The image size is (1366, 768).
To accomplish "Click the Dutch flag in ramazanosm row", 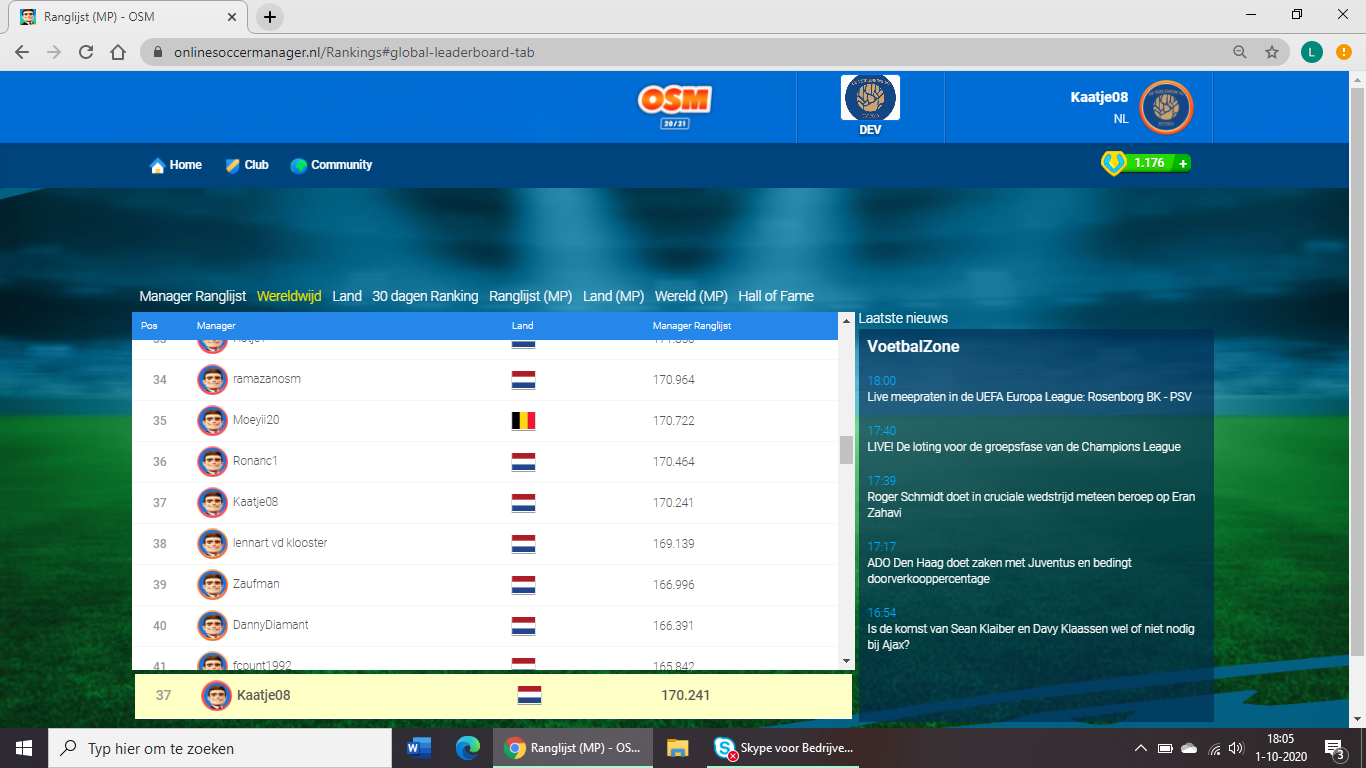I will (x=523, y=380).
